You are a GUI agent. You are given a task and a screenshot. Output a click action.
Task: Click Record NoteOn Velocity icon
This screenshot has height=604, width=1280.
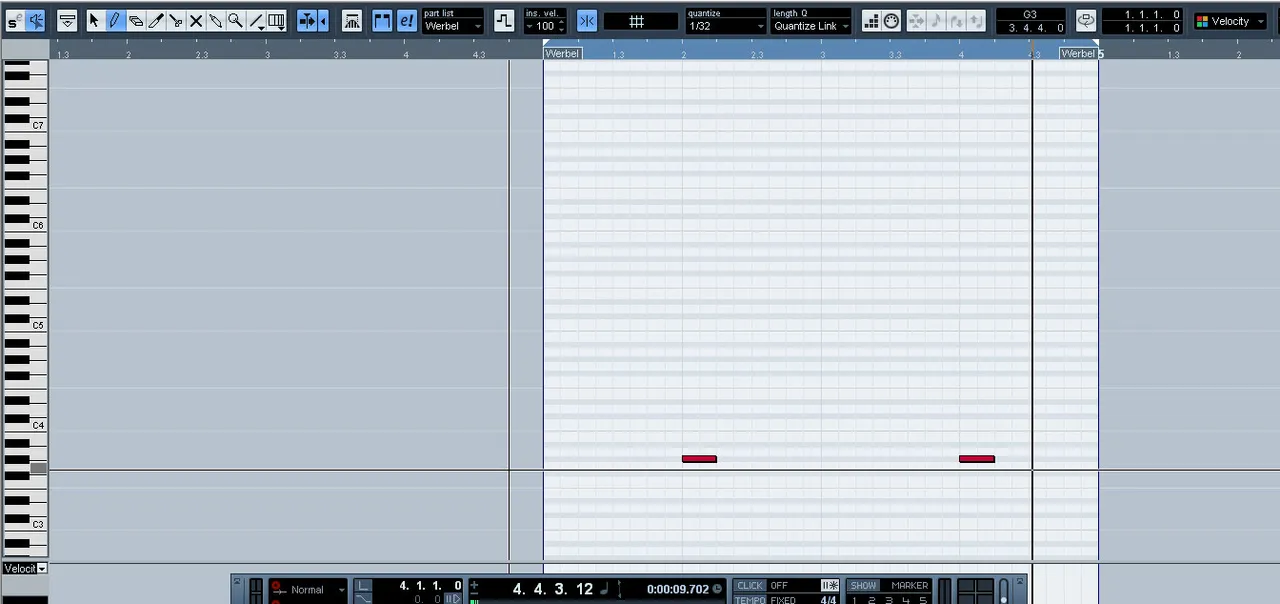(956, 21)
